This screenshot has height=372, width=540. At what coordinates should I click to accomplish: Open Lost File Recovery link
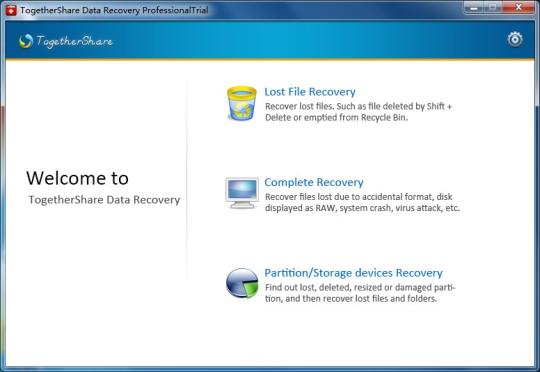(310, 92)
